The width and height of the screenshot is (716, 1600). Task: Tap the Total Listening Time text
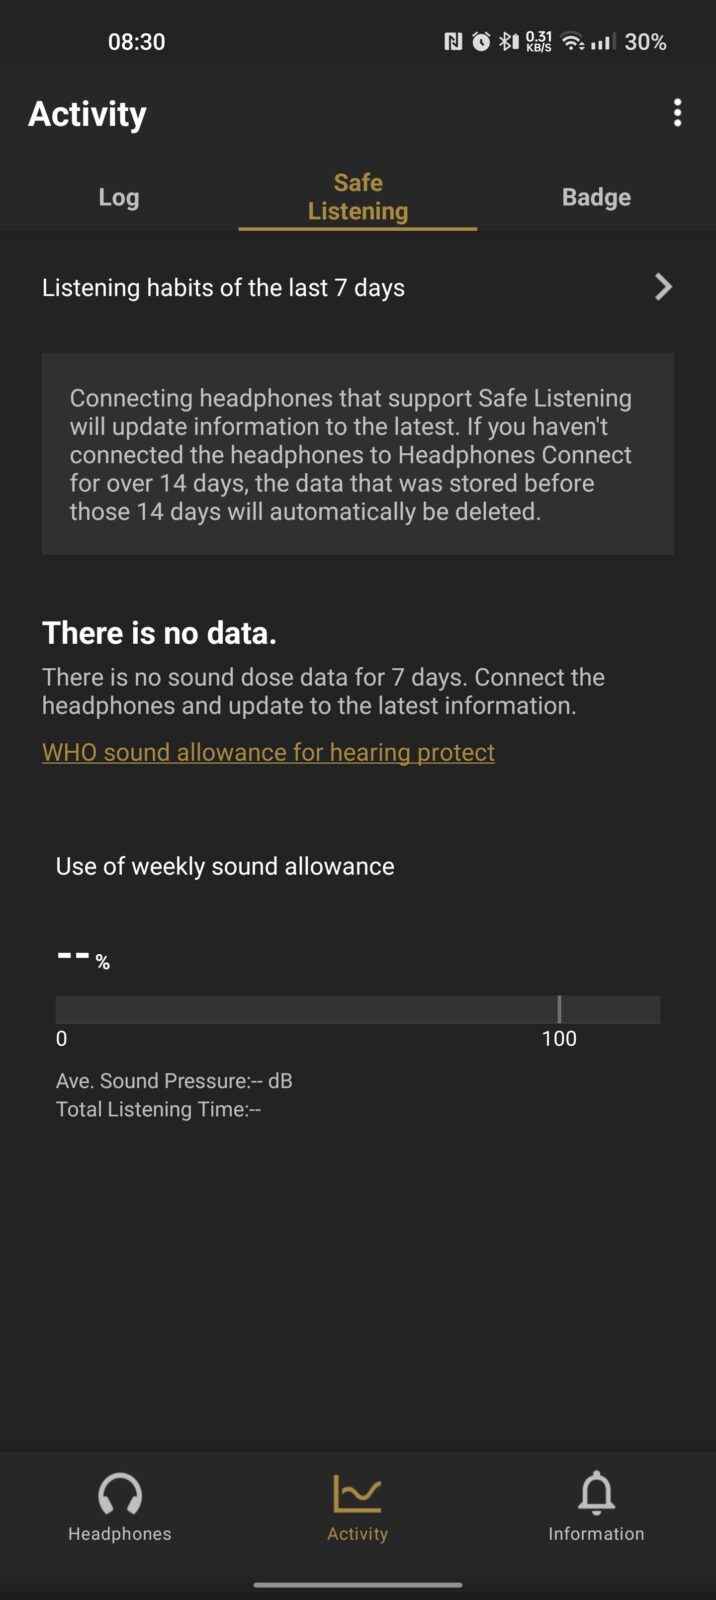point(158,1109)
